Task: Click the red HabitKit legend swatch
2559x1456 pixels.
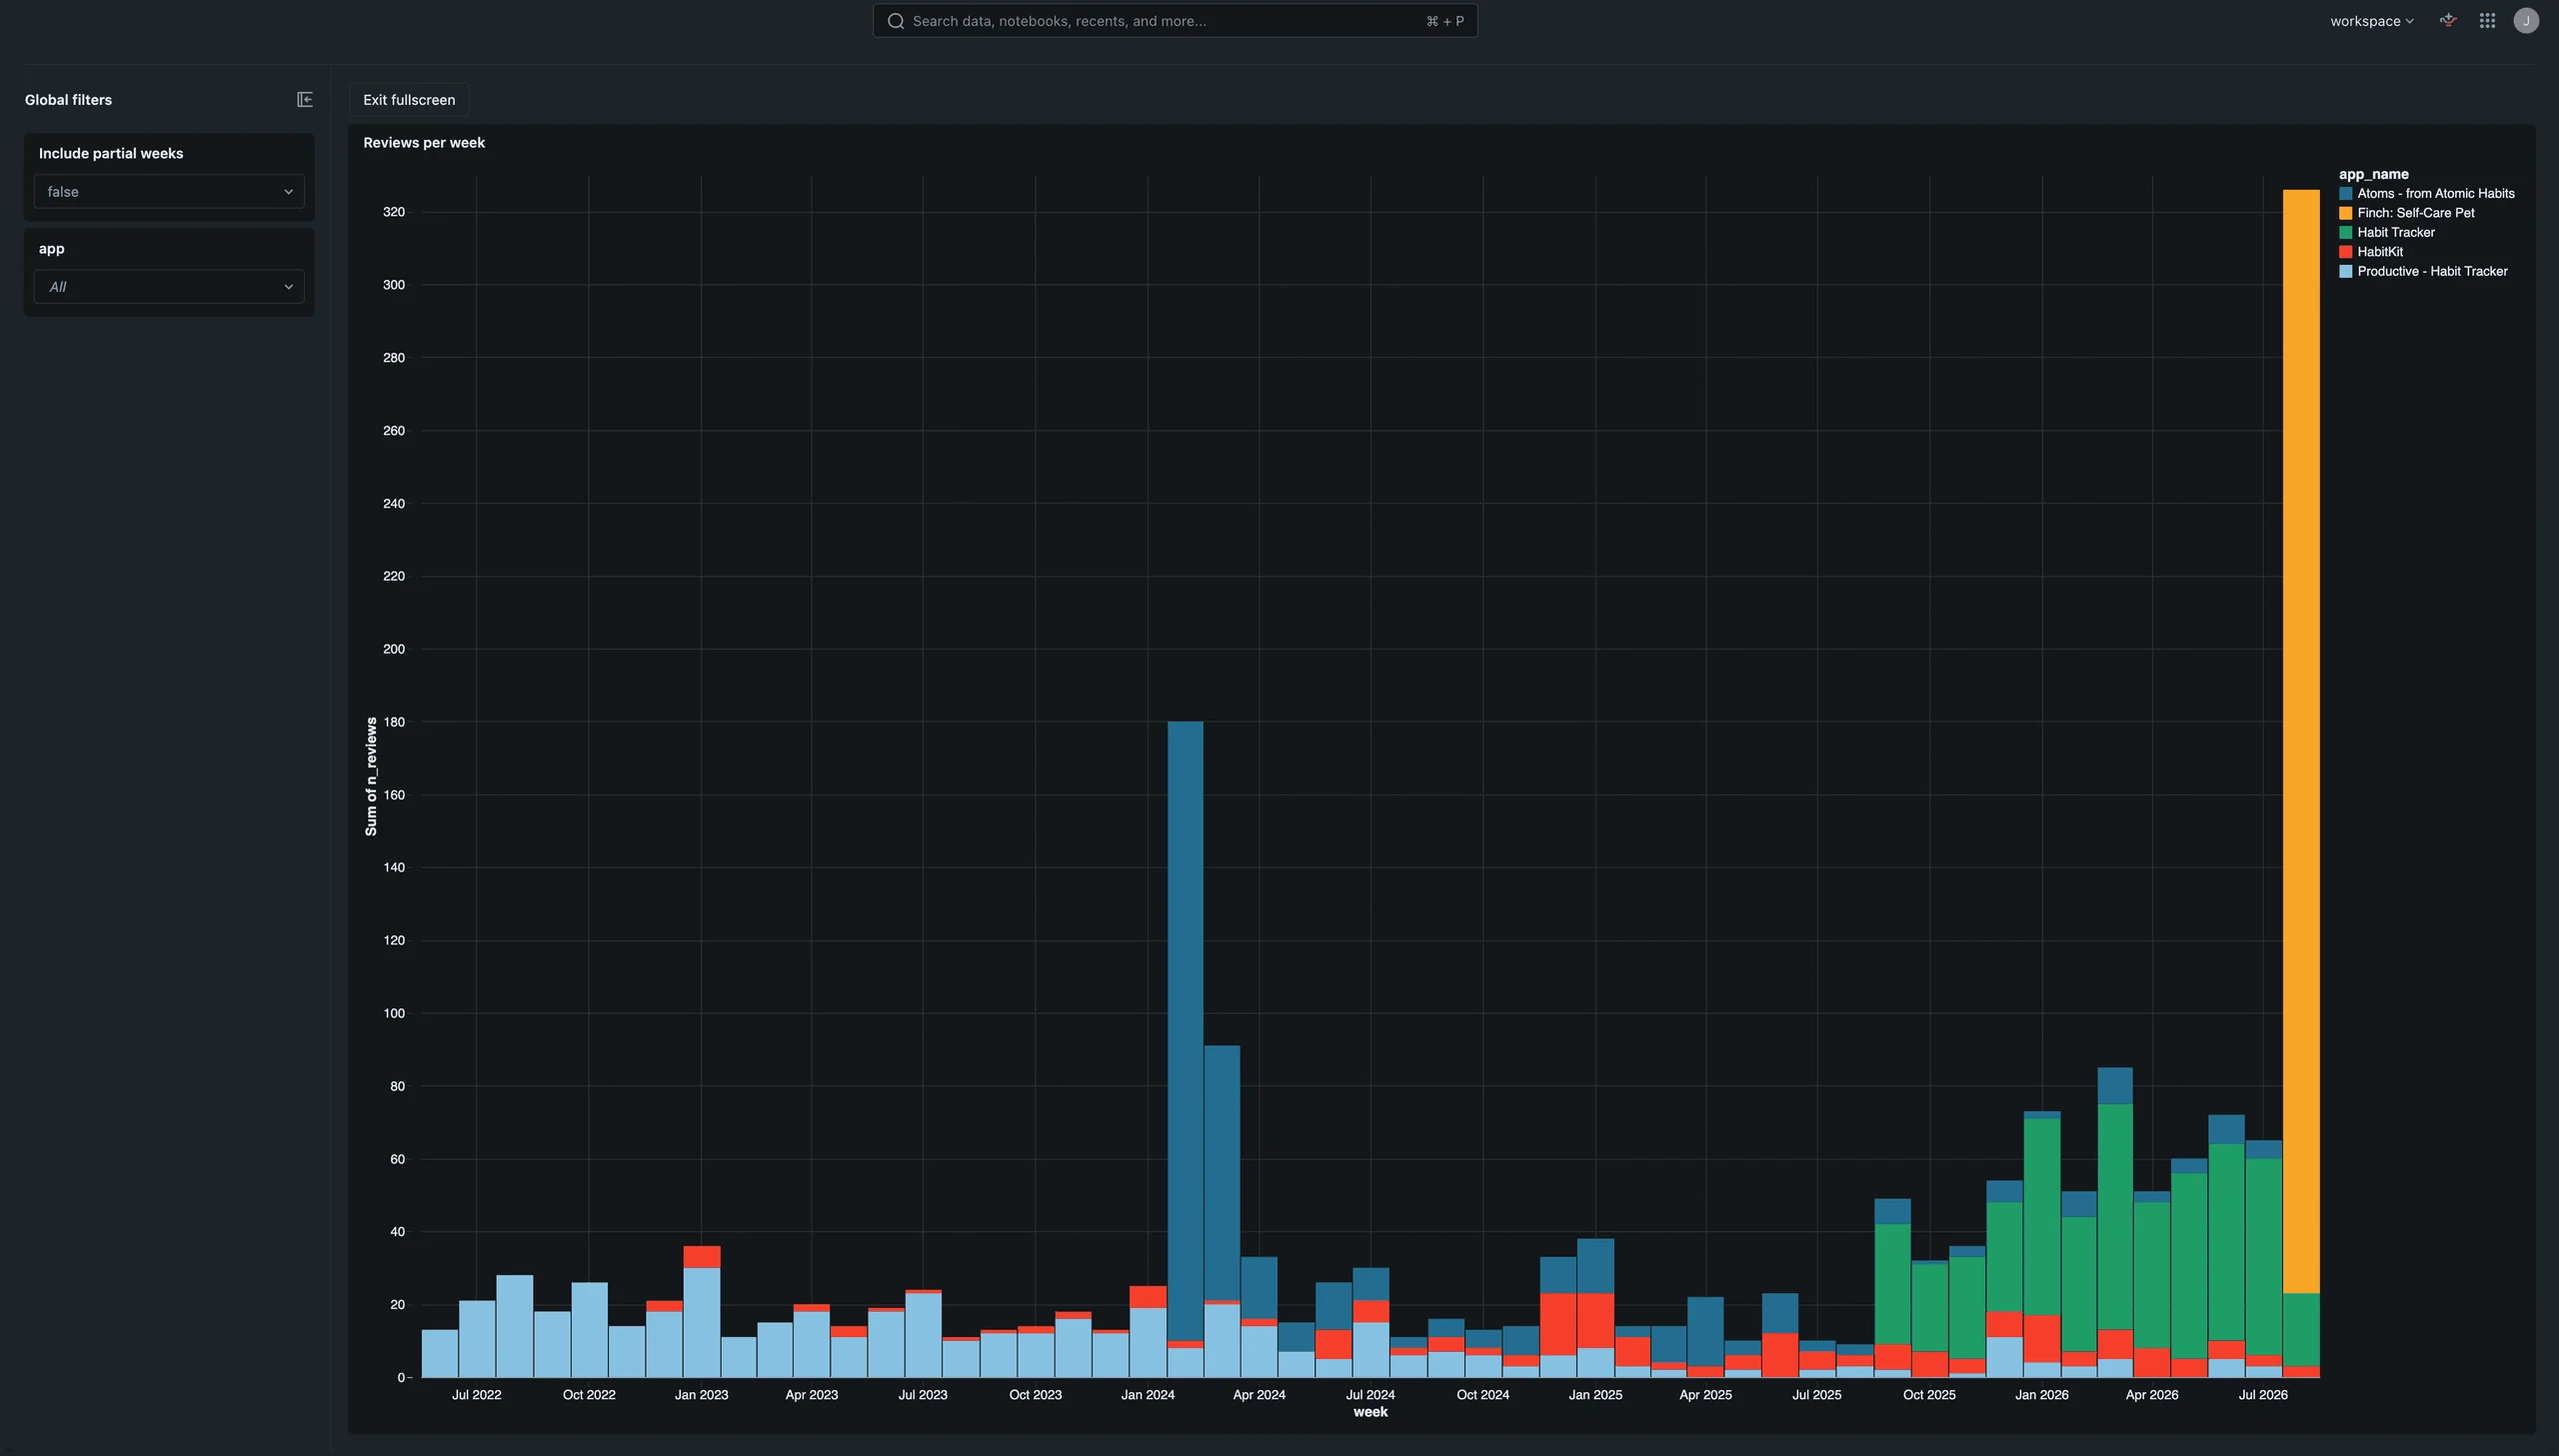Action: (x=2345, y=252)
